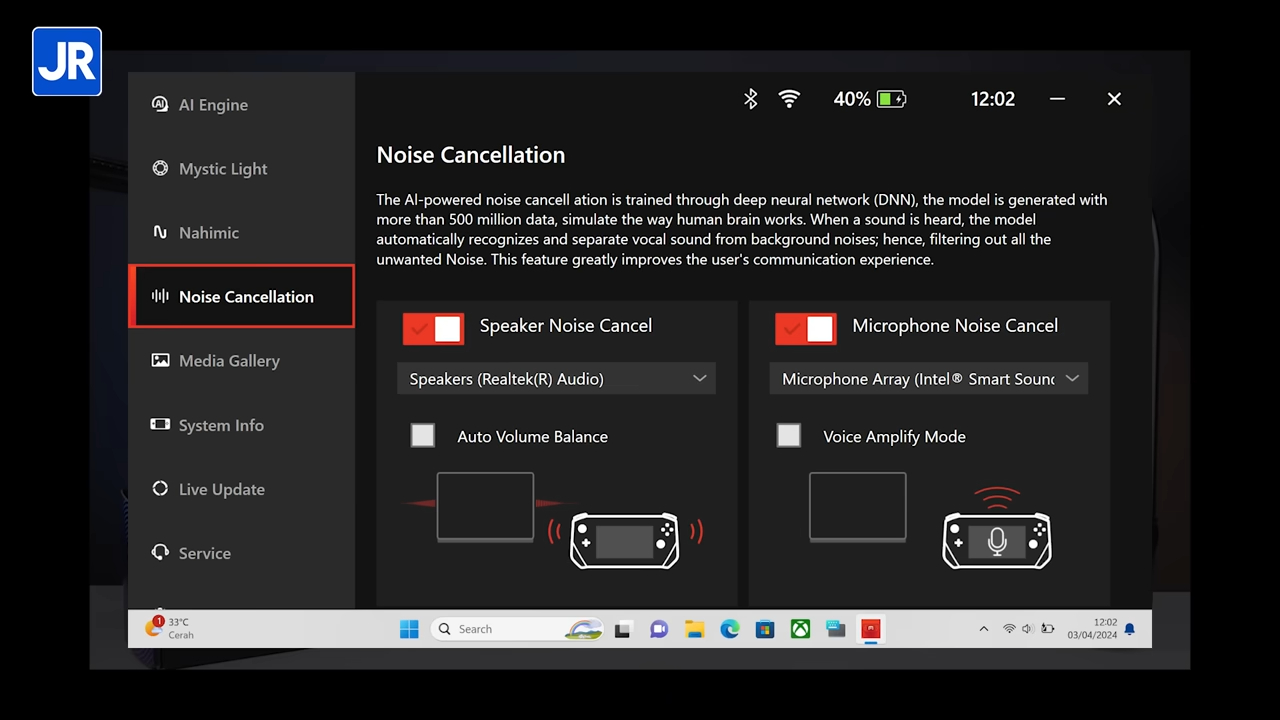Click the Bluetooth status icon
Image resolution: width=1280 pixels, height=720 pixels.
tap(750, 99)
